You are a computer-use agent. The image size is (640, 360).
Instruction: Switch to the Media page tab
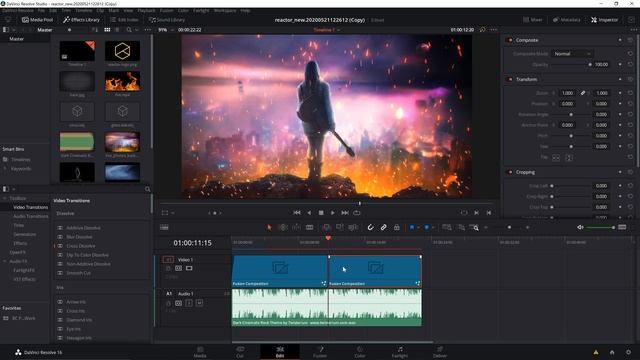tap(200, 352)
